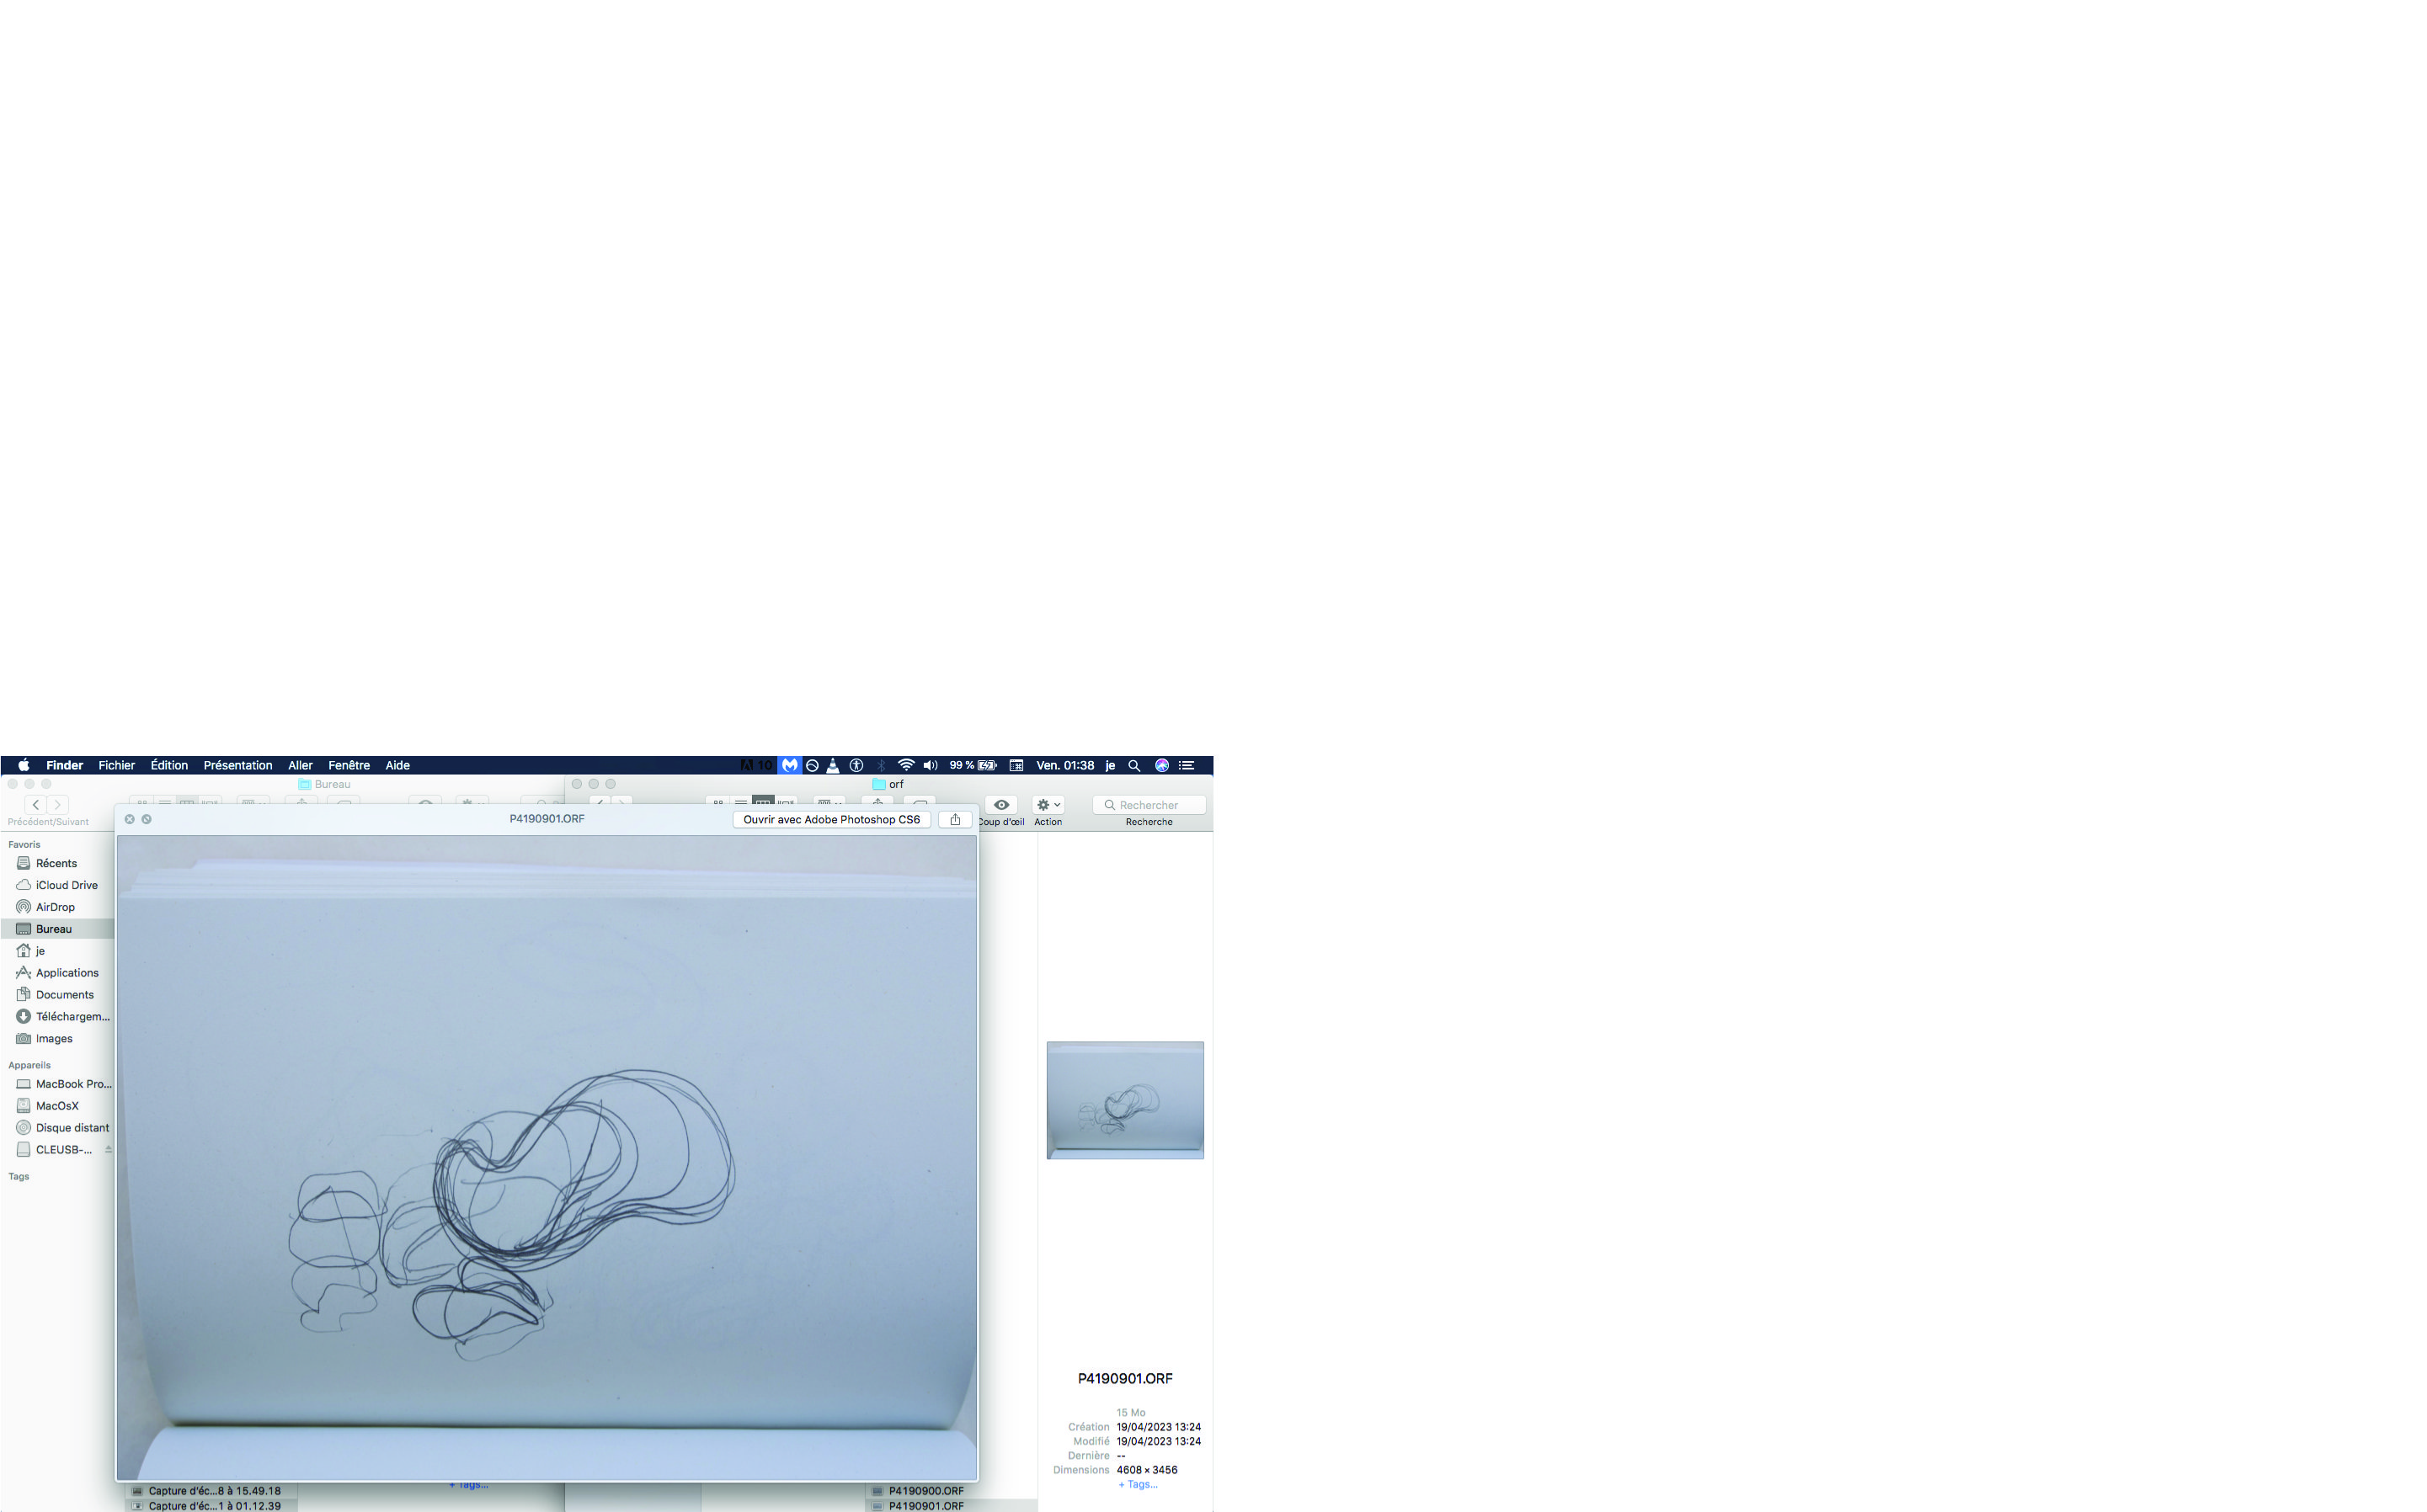This screenshot has height=1512, width=2427.
Task: Open Notification Center list icon
Action: click(1187, 765)
